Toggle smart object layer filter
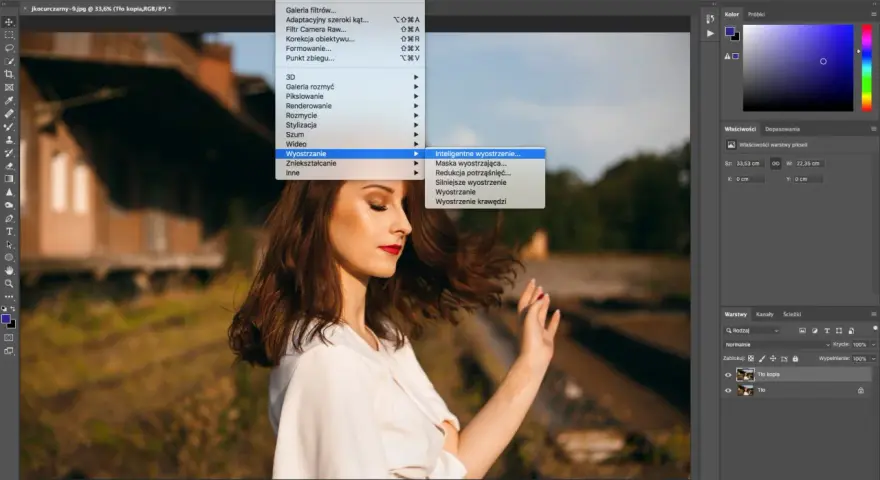Image resolution: width=880 pixels, height=480 pixels. [851, 331]
